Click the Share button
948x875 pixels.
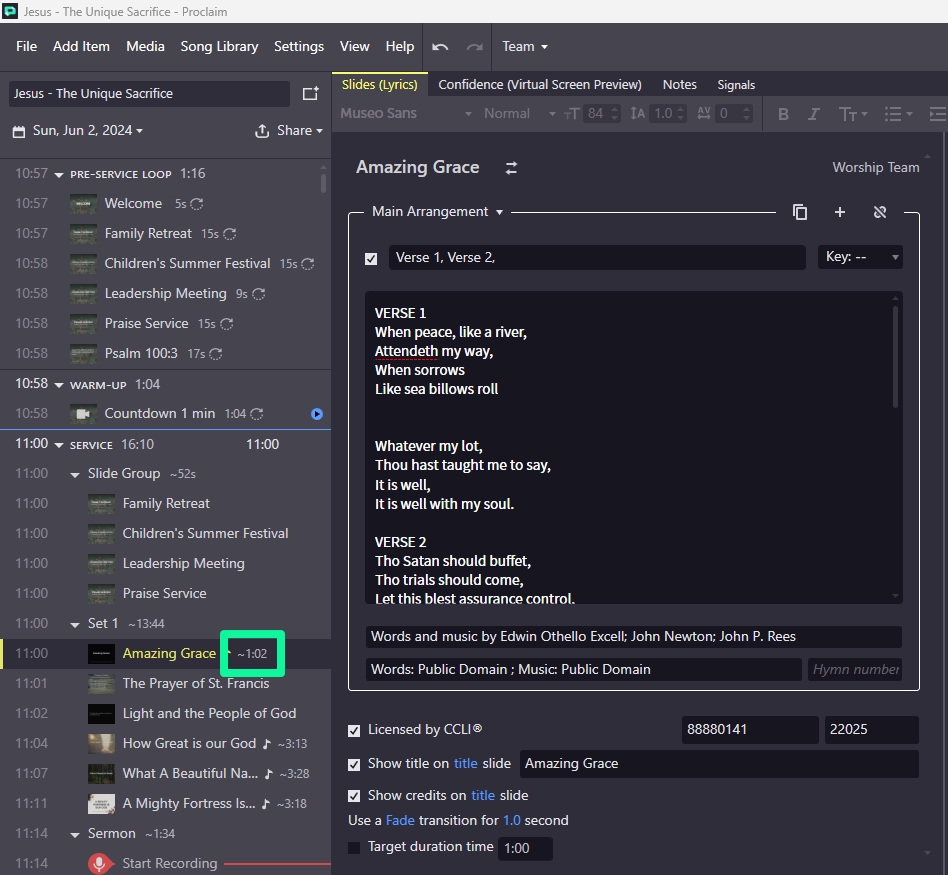point(289,131)
